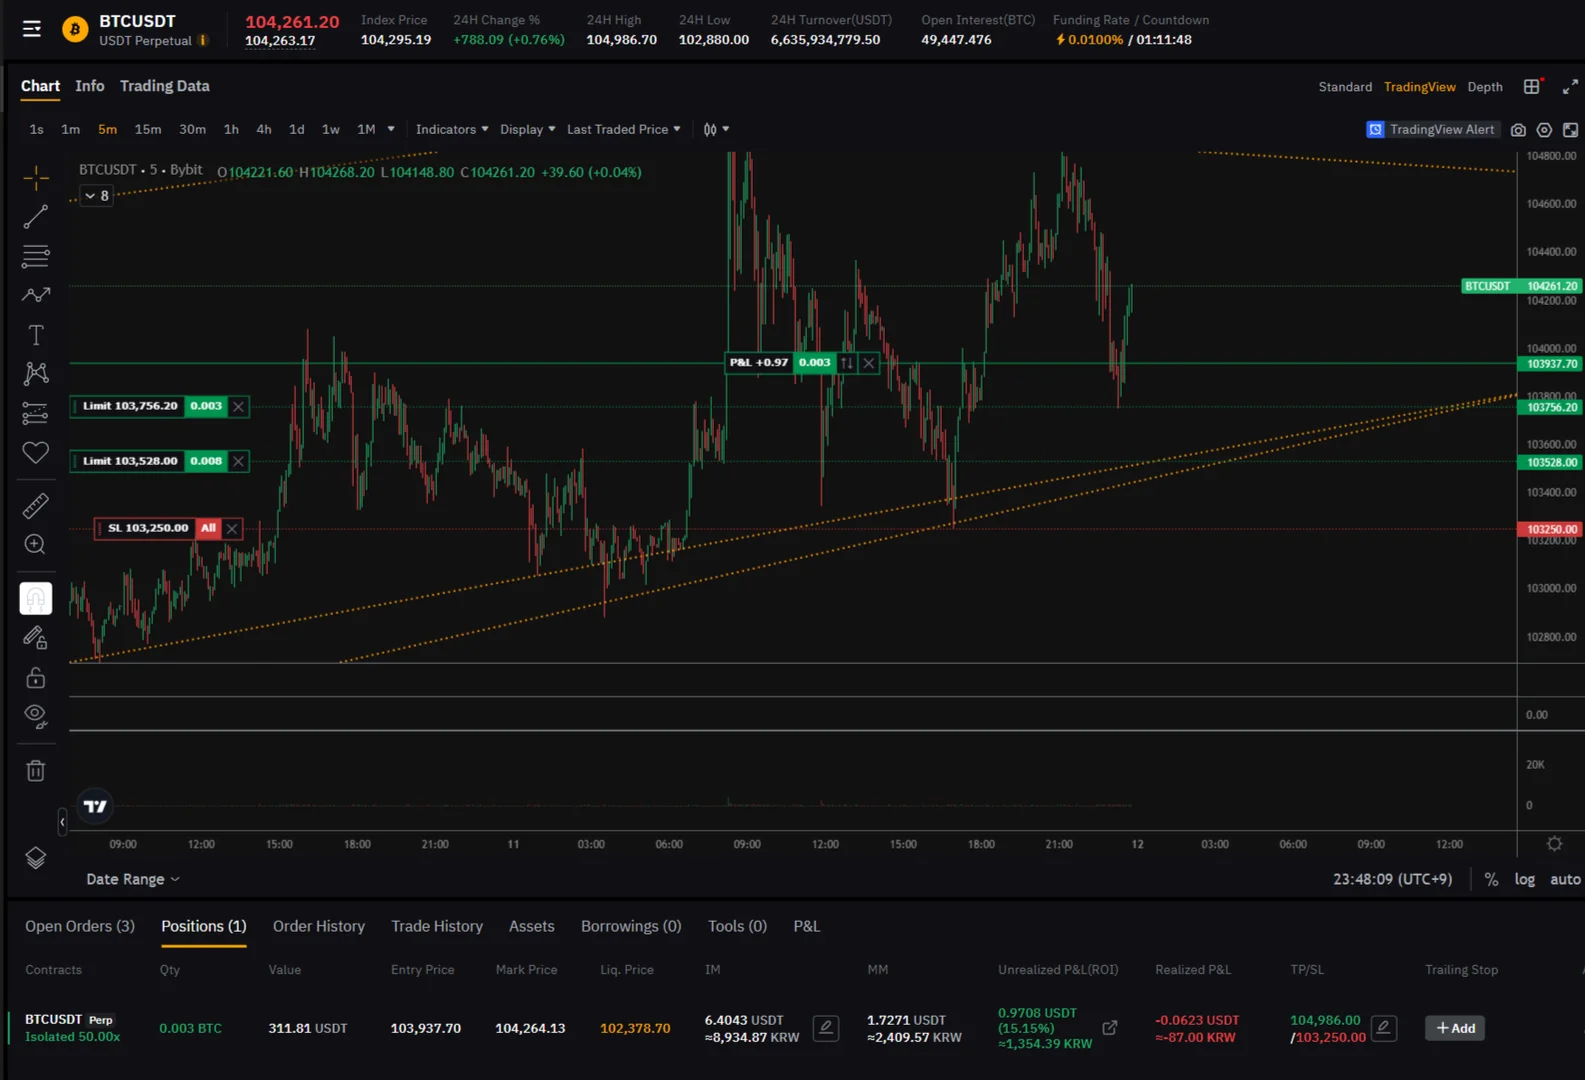Reverse the position using the P&L label arrows
1585x1080 pixels.
point(847,363)
